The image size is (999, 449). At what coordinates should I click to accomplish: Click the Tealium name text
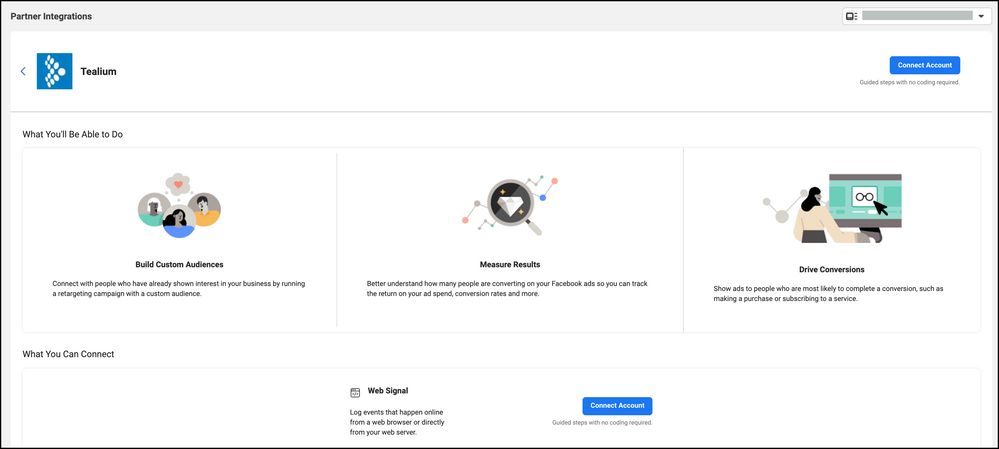point(99,72)
